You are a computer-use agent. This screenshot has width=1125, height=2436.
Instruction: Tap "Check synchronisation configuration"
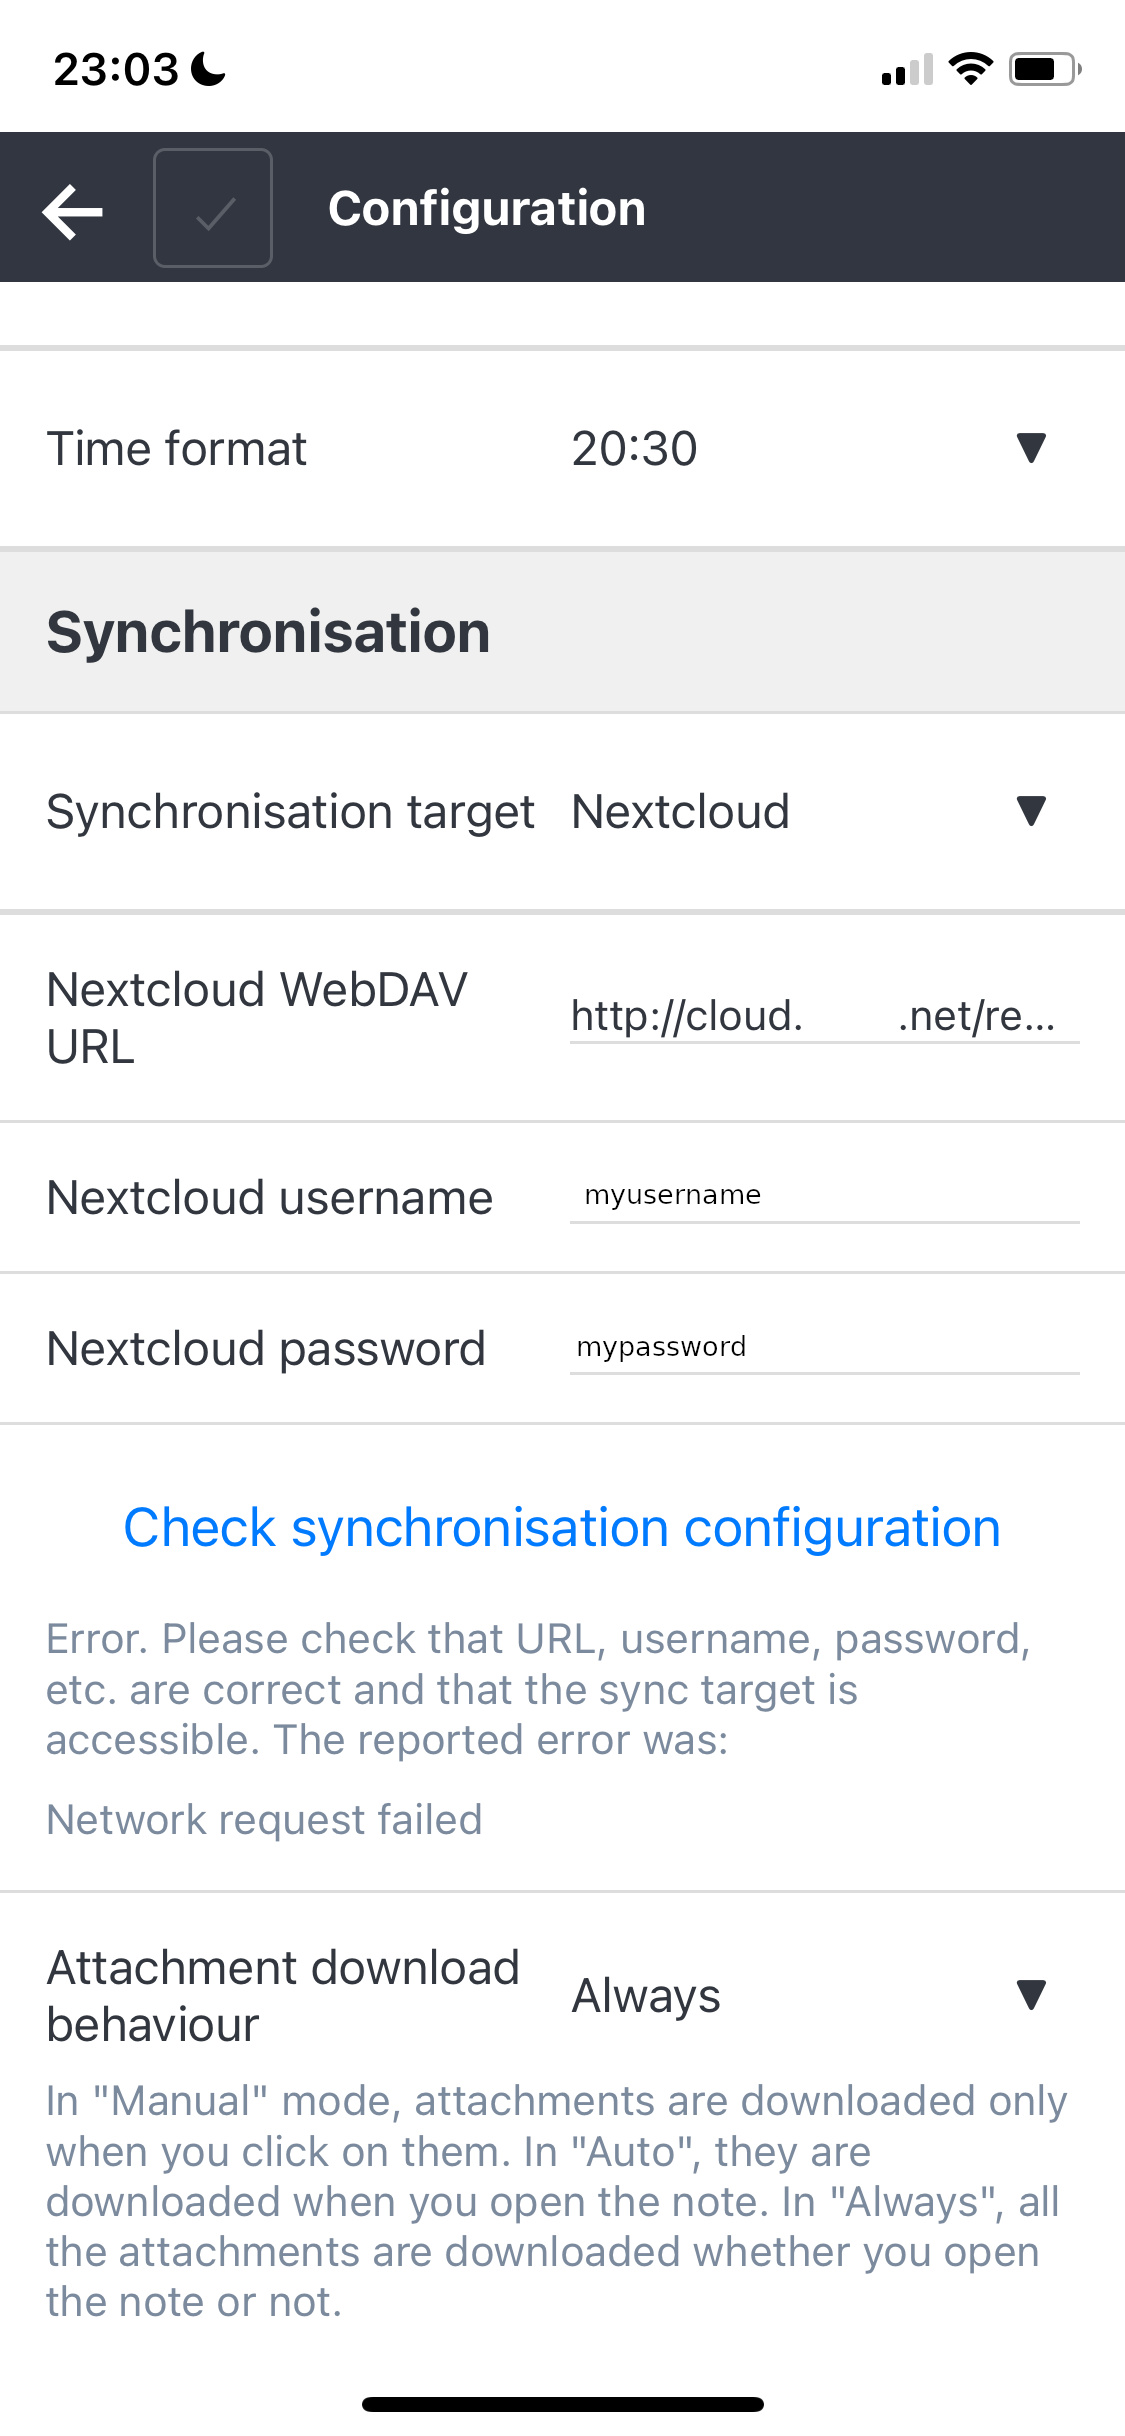562,1527
